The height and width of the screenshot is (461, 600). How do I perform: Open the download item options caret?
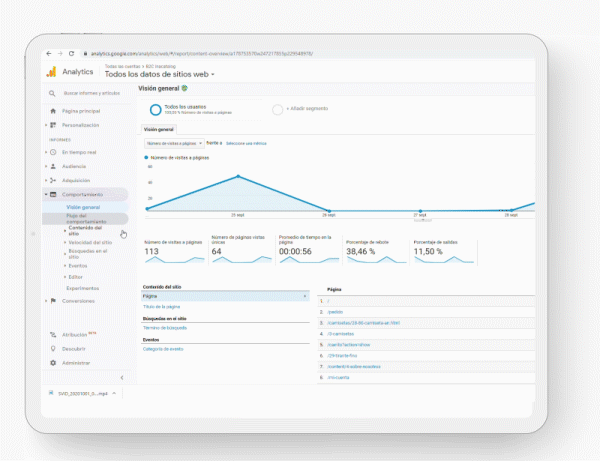point(114,393)
